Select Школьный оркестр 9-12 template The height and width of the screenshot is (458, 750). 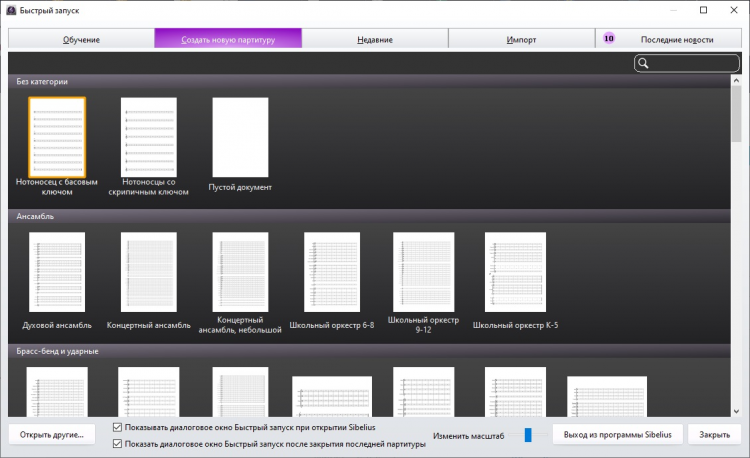[x=423, y=272]
